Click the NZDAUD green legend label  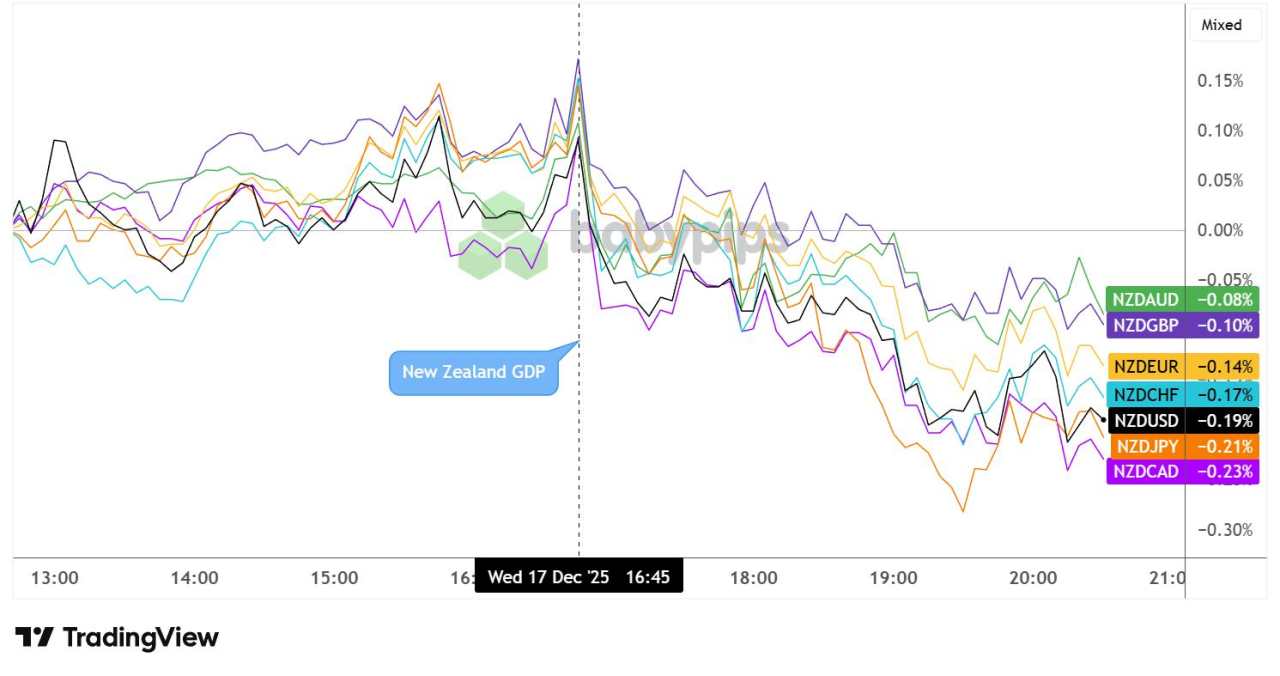[x=1145, y=300]
